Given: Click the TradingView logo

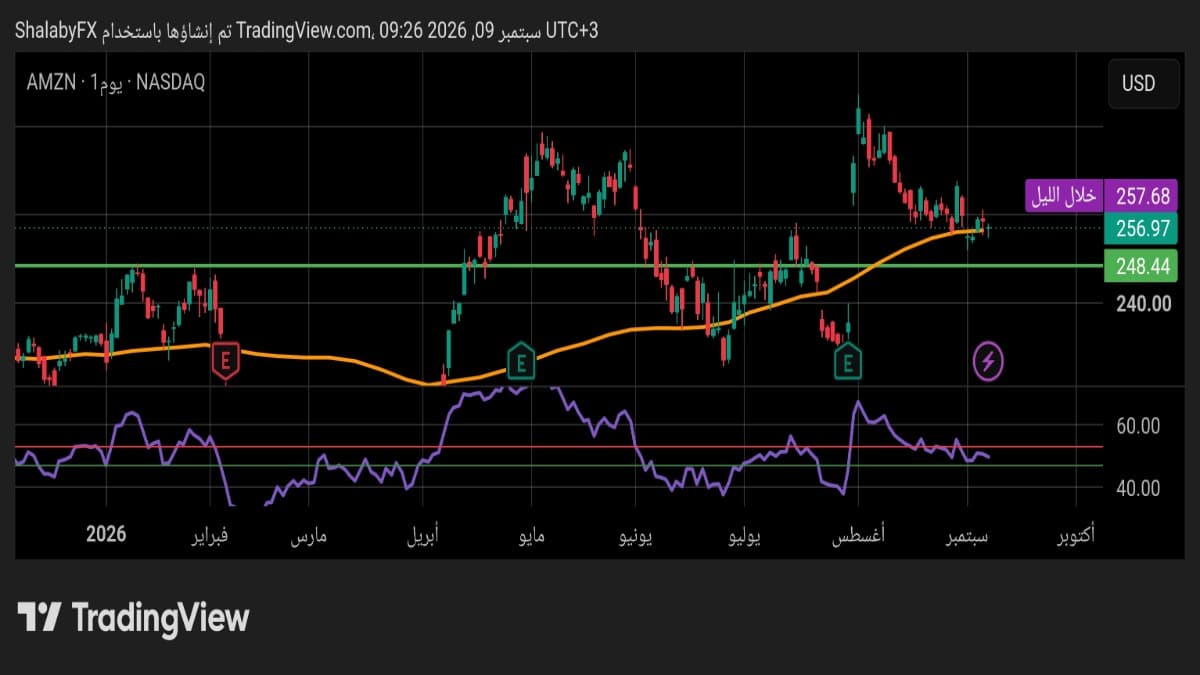Looking at the screenshot, I should [134, 617].
